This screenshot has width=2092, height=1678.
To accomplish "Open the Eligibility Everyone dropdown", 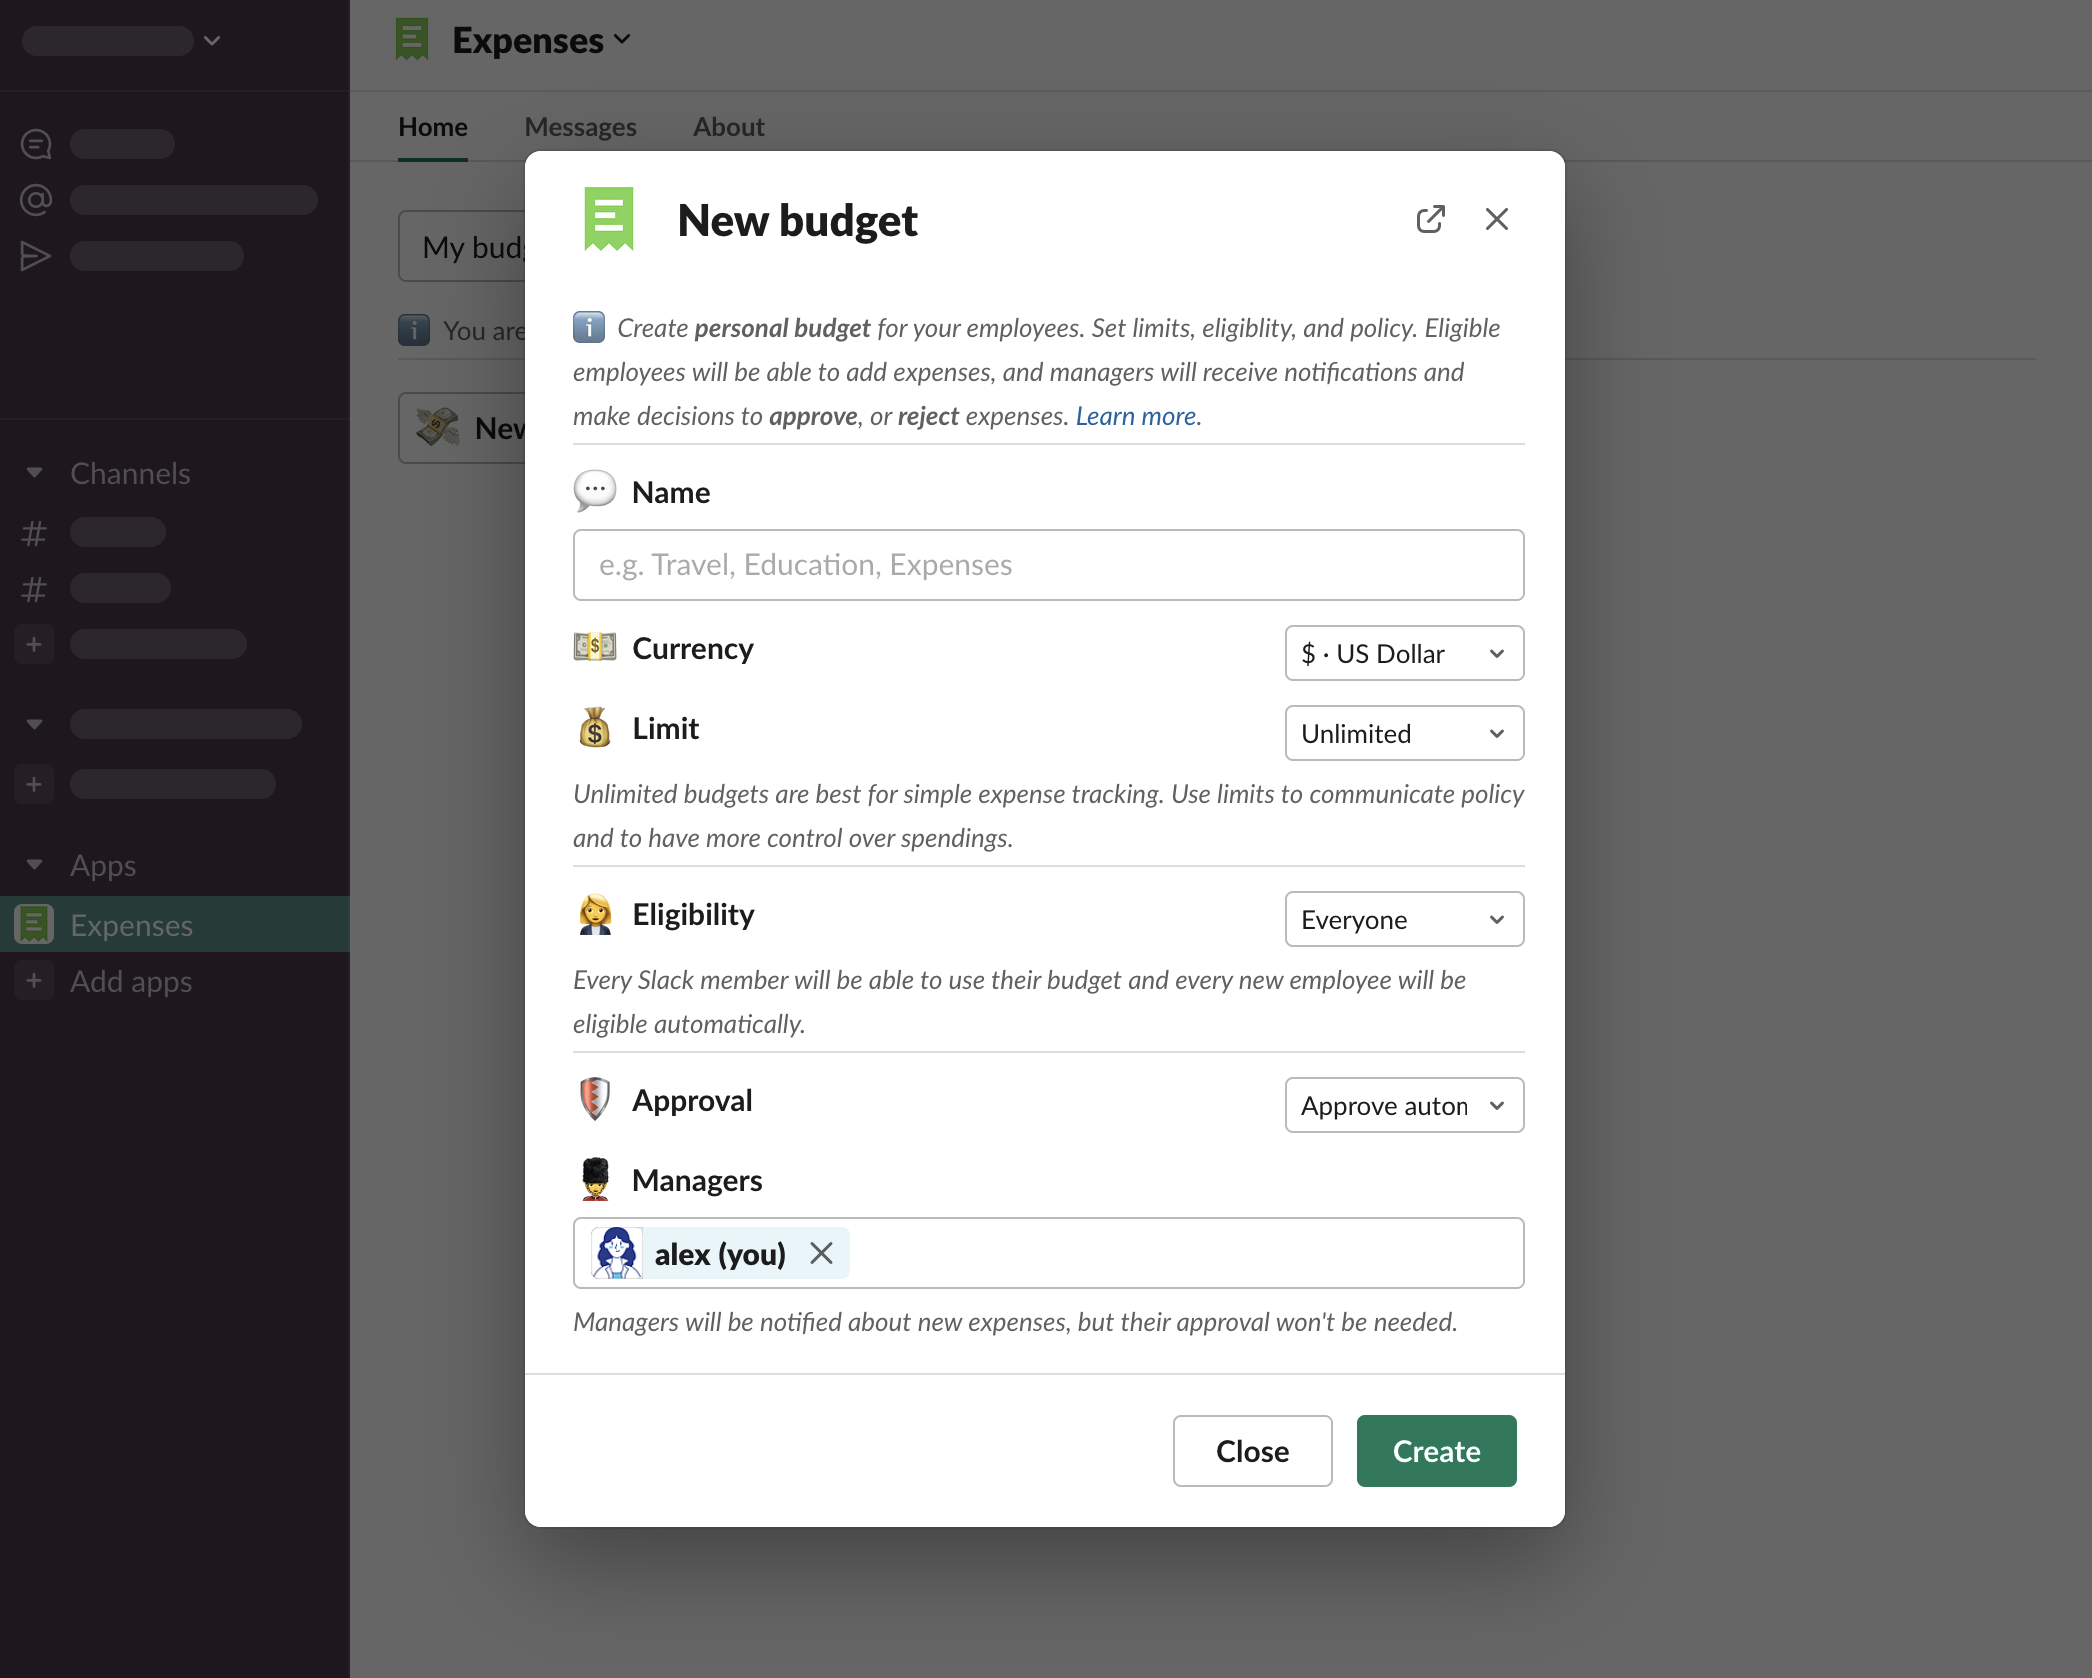I will click(x=1403, y=919).
